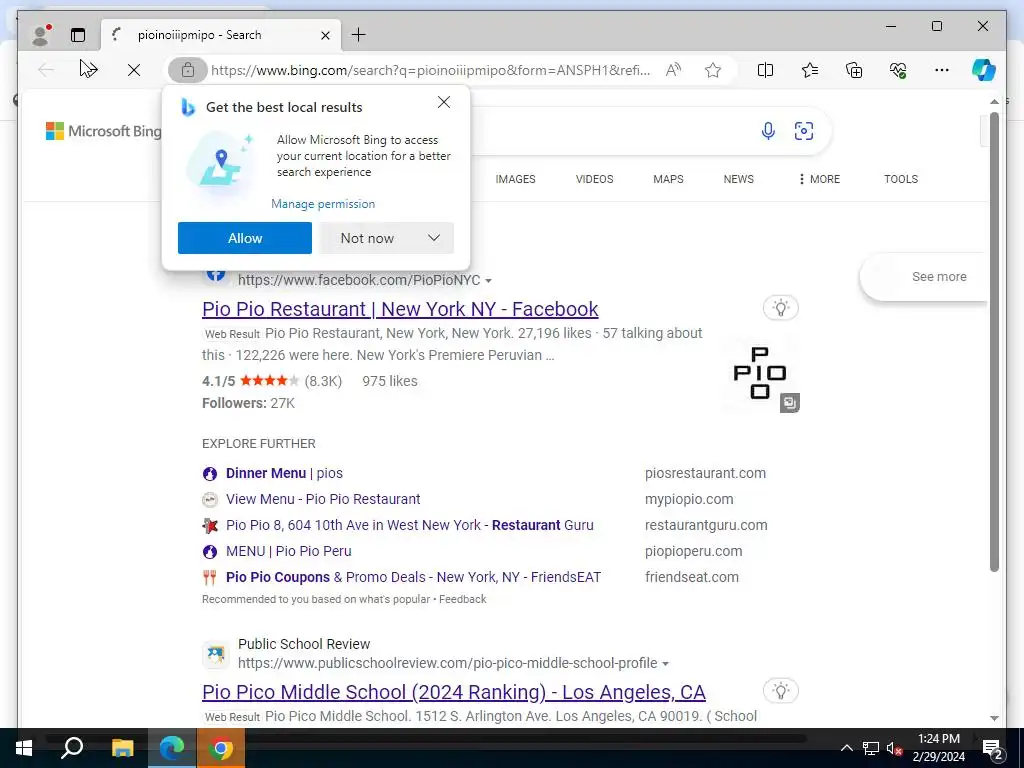Open Manage permission link
Screen dimensions: 1024x768
[323, 204]
